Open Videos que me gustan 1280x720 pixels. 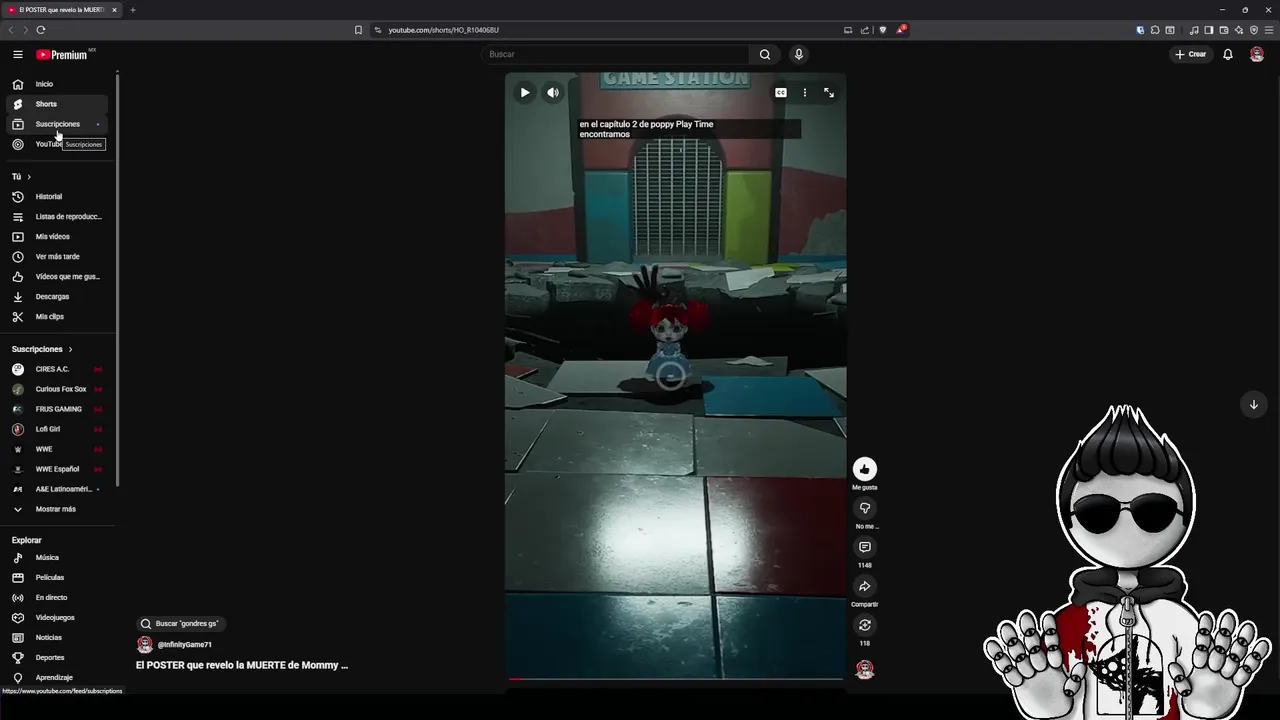pos(57,276)
